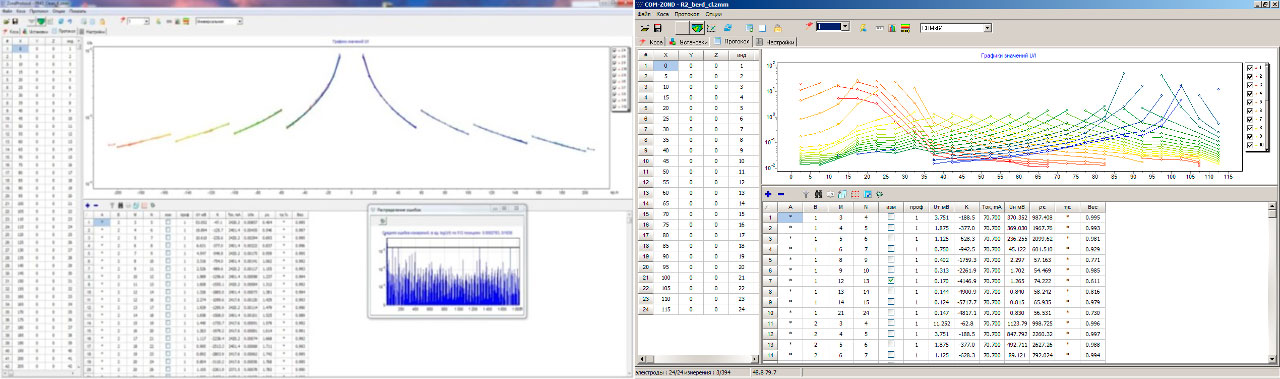The width and height of the screenshot is (1280, 379).
Task: Open the Файл menu in COM-ZOND
Action: coord(642,14)
